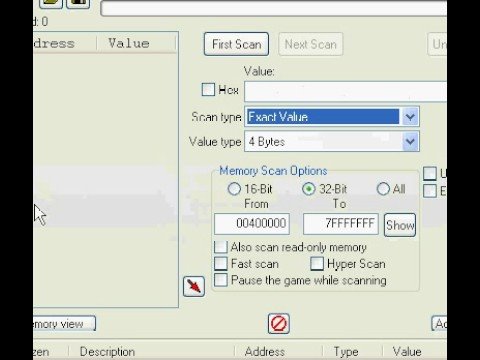Click the red no-entry clear list icon
This screenshot has height=360, width=480.
tap(278, 323)
